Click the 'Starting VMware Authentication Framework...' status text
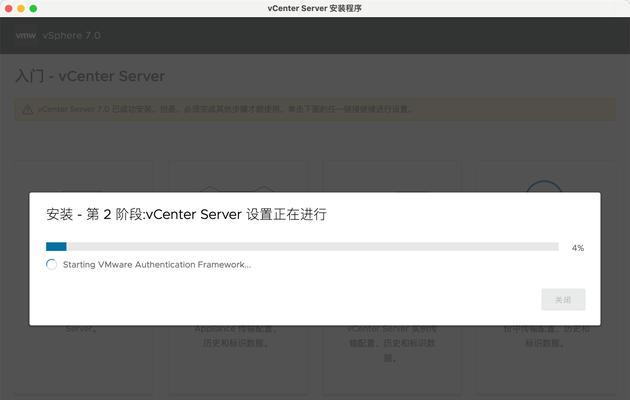Viewport: 630px width, 400px height. pos(157,265)
